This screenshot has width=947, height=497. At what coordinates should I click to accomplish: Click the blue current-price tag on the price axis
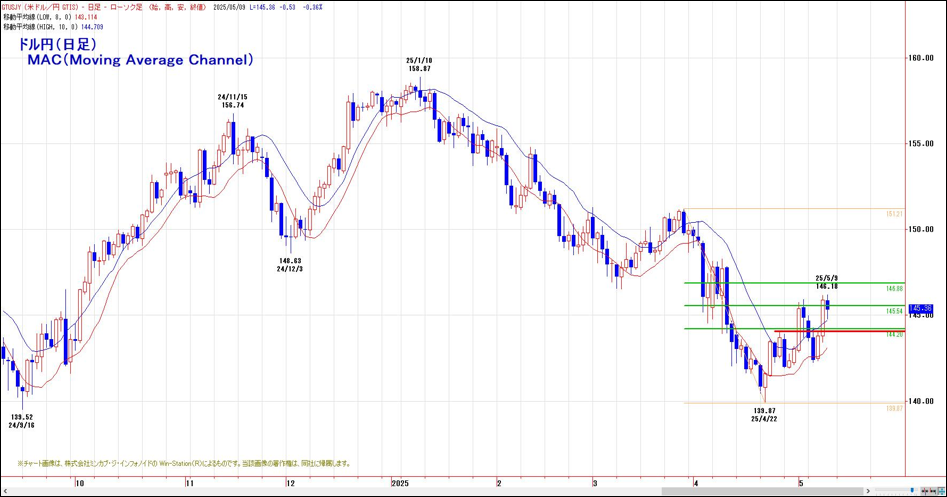click(x=920, y=308)
